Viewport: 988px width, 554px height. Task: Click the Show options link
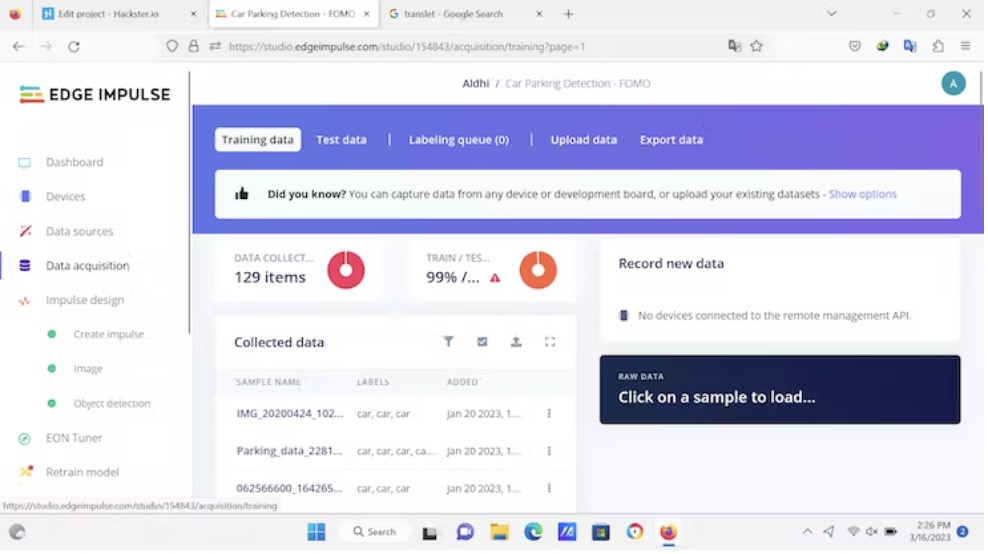click(862, 194)
